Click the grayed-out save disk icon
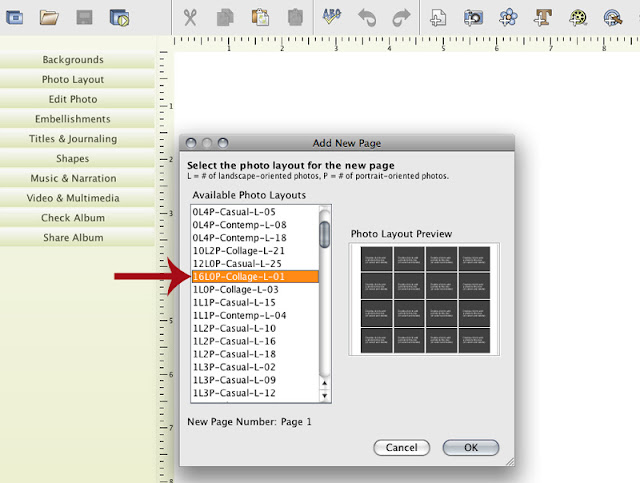The image size is (640, 483). click(x=84, y=18)
